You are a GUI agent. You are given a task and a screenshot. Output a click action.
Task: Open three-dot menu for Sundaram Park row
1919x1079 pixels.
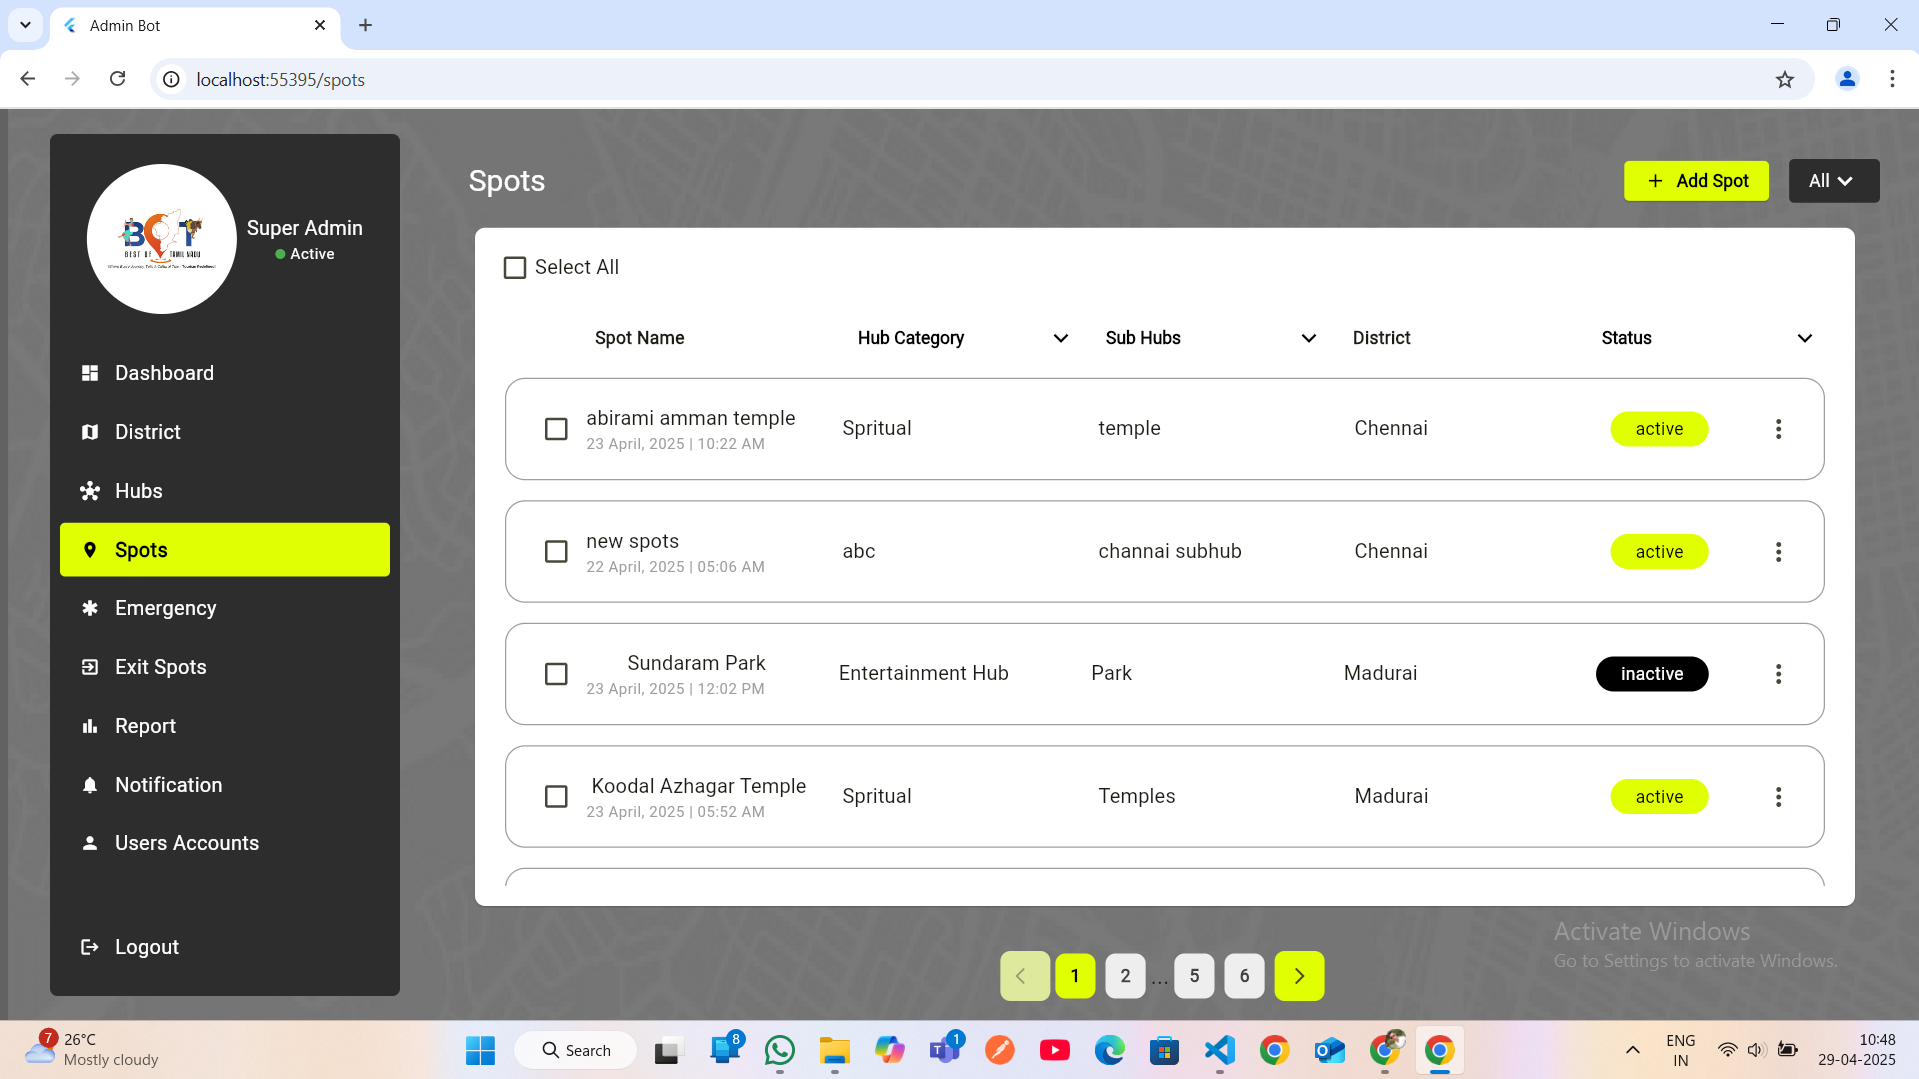1778,674
